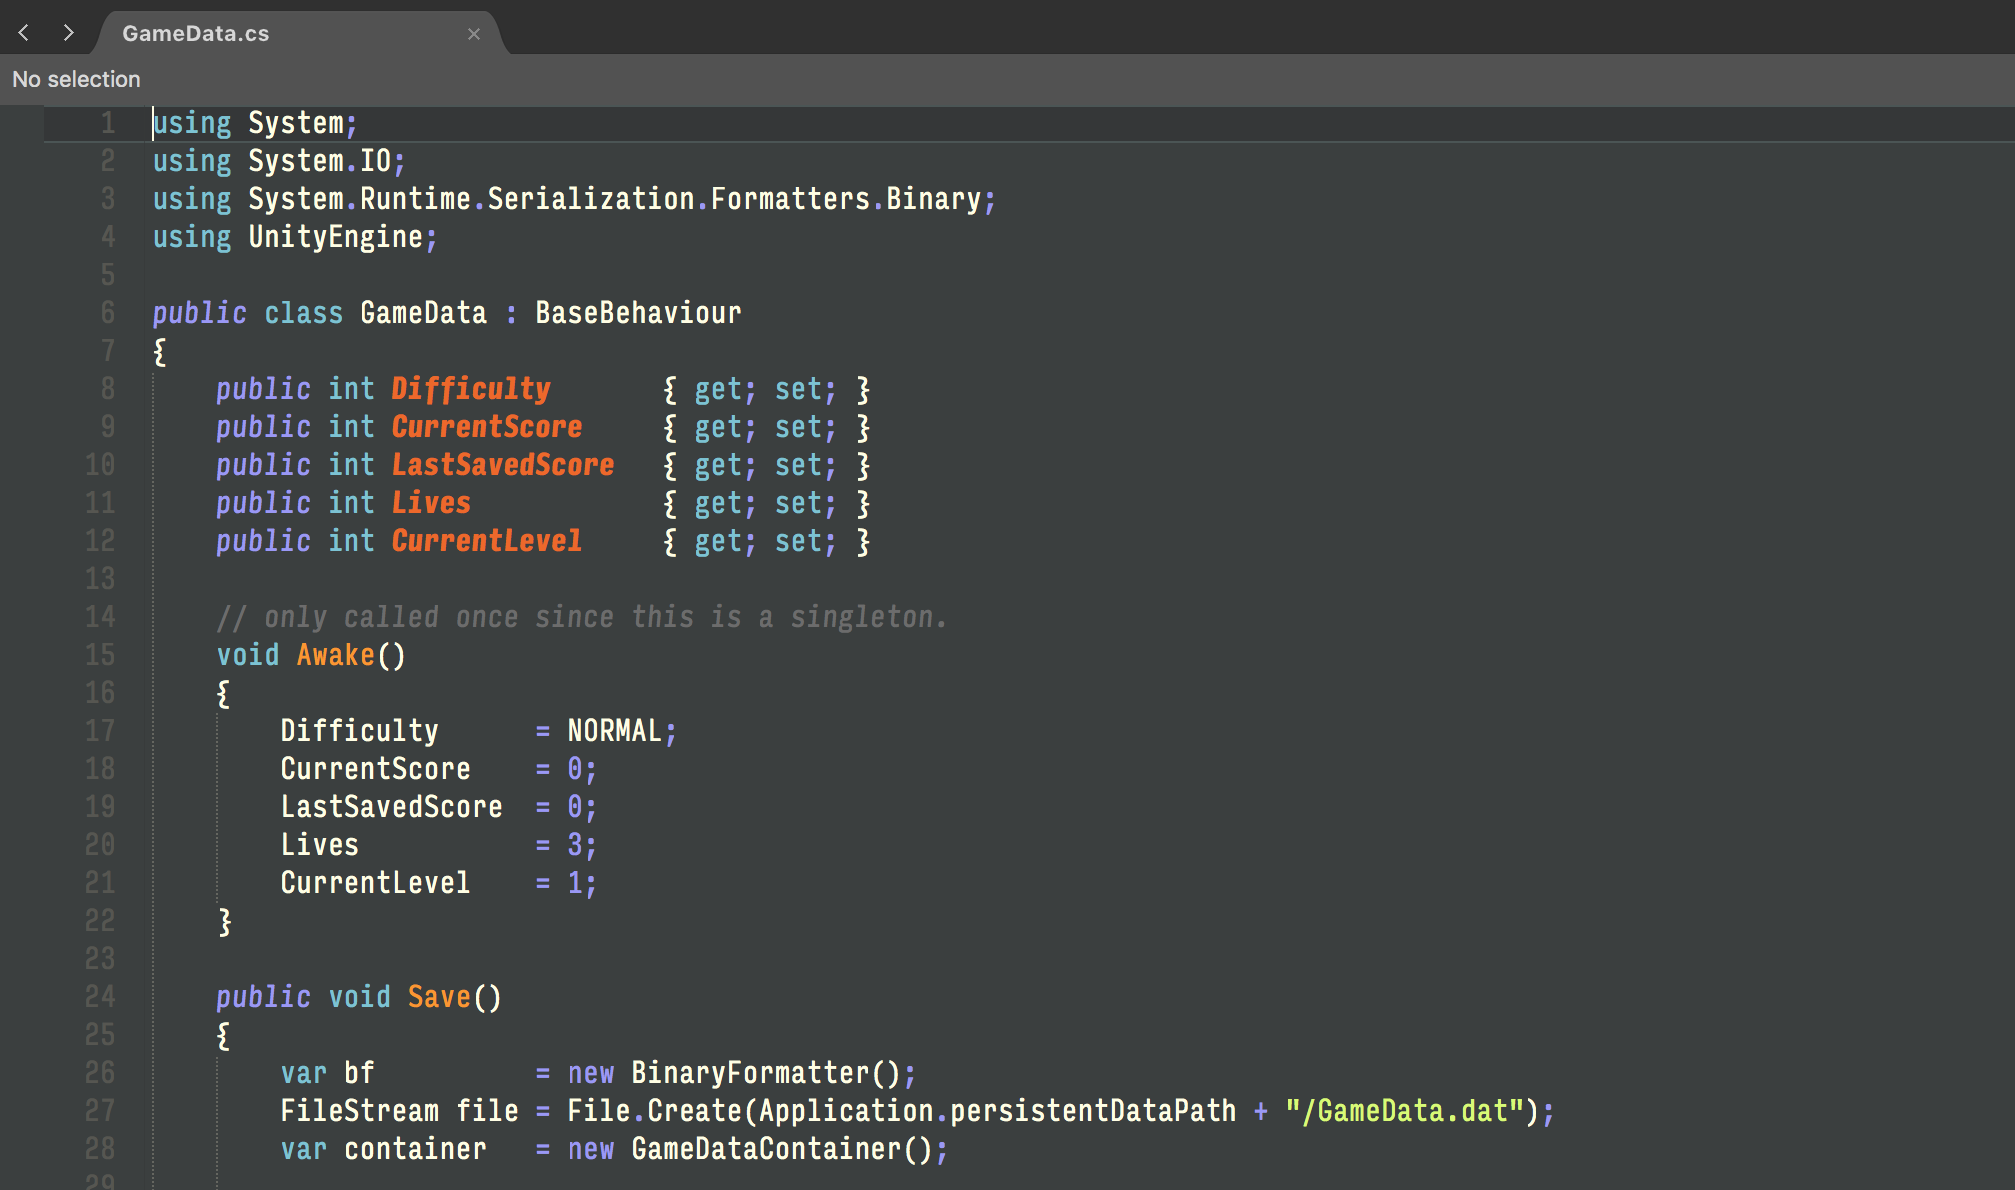The height and width of the screenshot is (1190, 2015).
Task: Open the No selection symbol dropdown
Action: [76, 79]
